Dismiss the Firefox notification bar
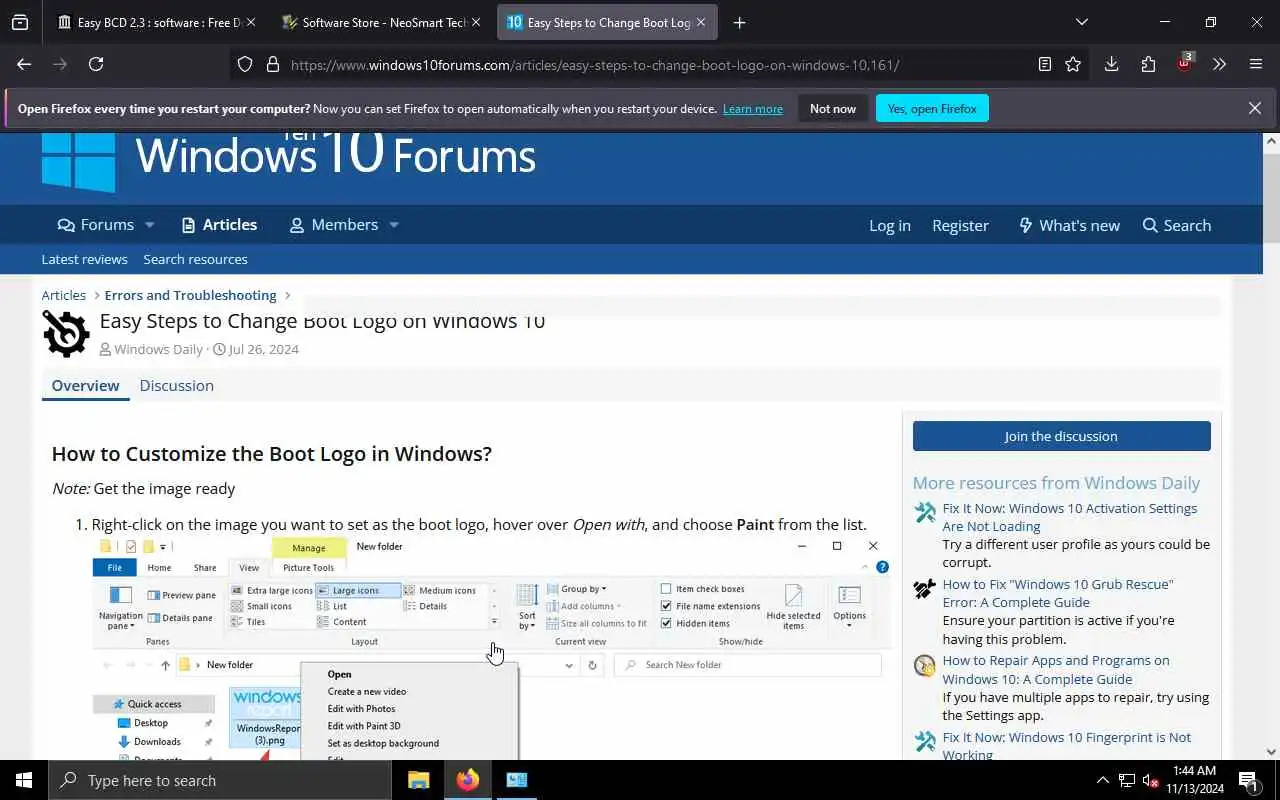Image resolution: width=1280 pixels, height=800 pixels. pos(1255,108)
